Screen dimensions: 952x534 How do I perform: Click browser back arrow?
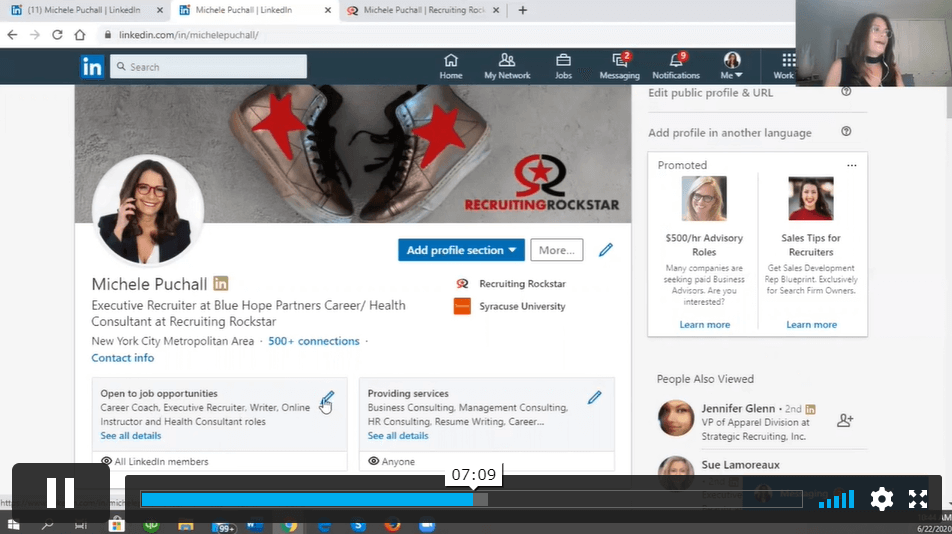tap(12, 35)
